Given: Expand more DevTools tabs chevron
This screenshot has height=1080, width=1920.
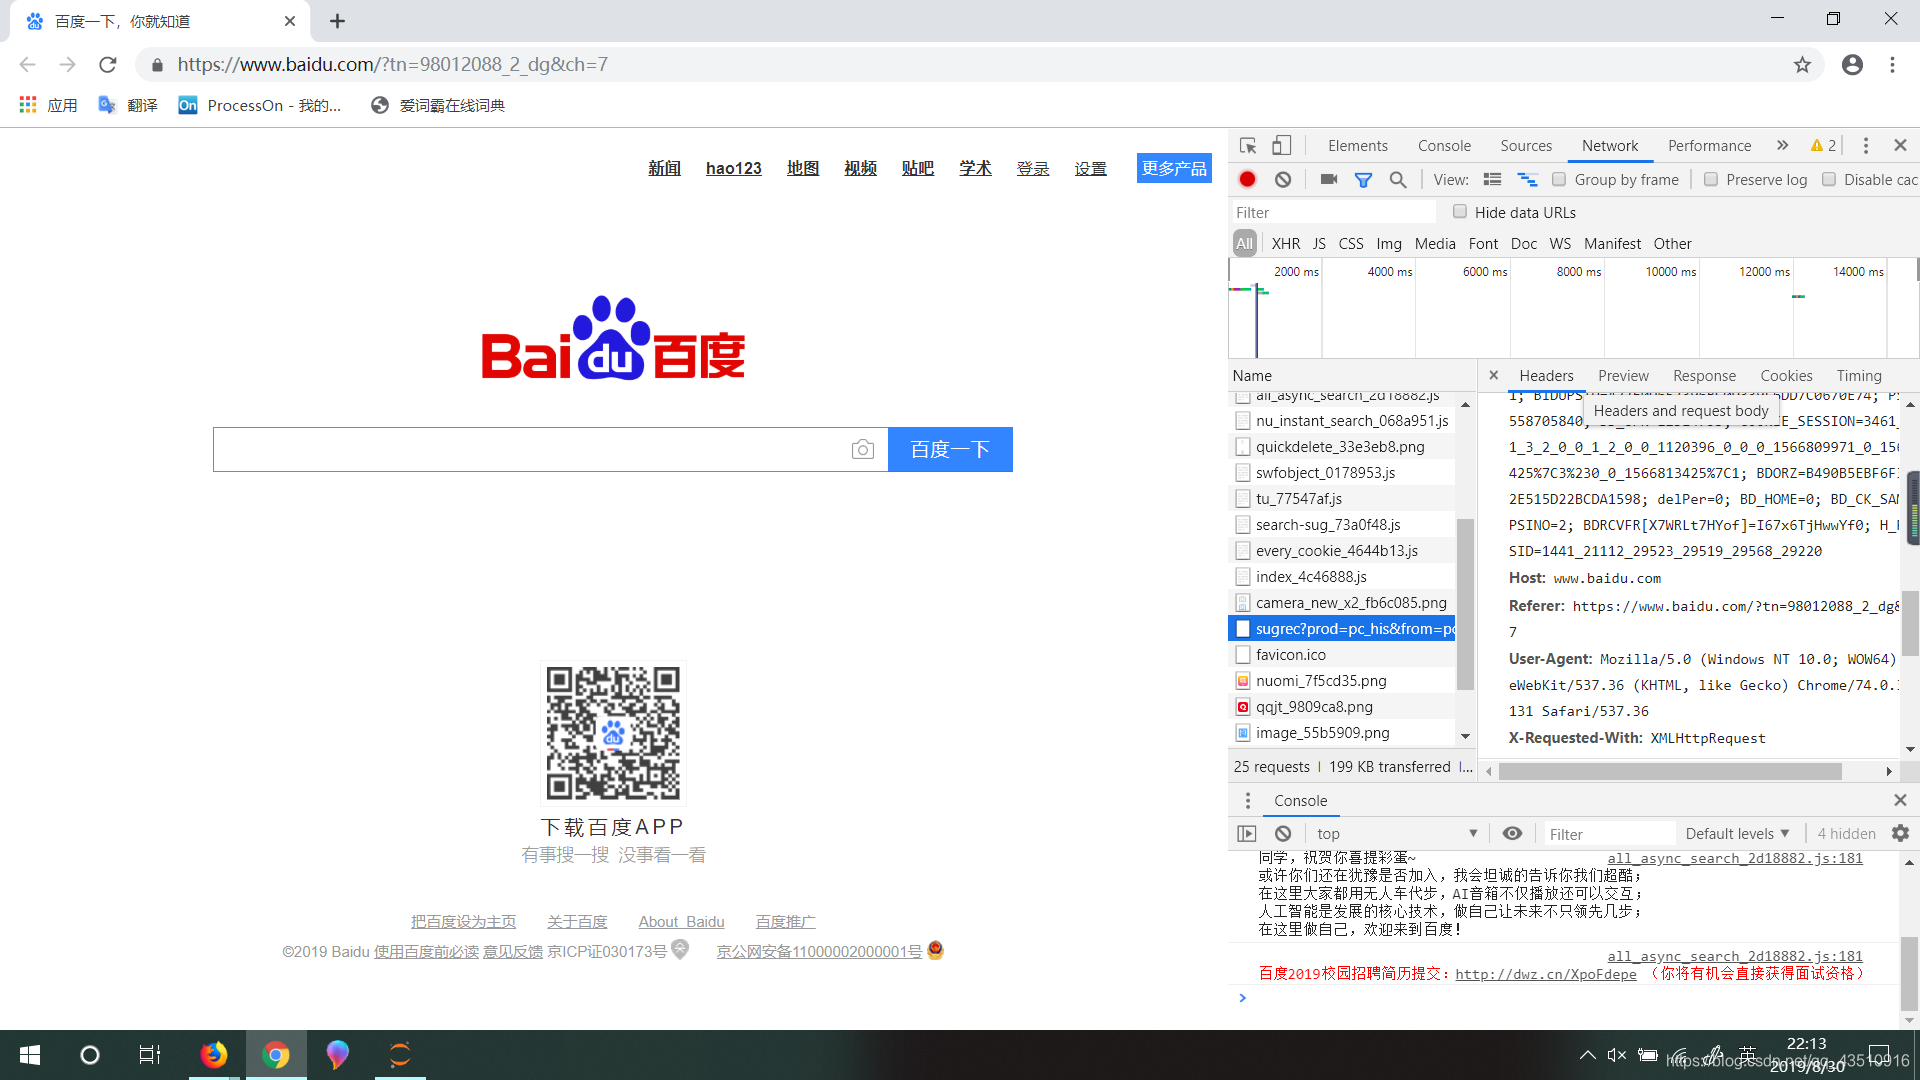Looking at the screenshot, I should [1782, 146].
